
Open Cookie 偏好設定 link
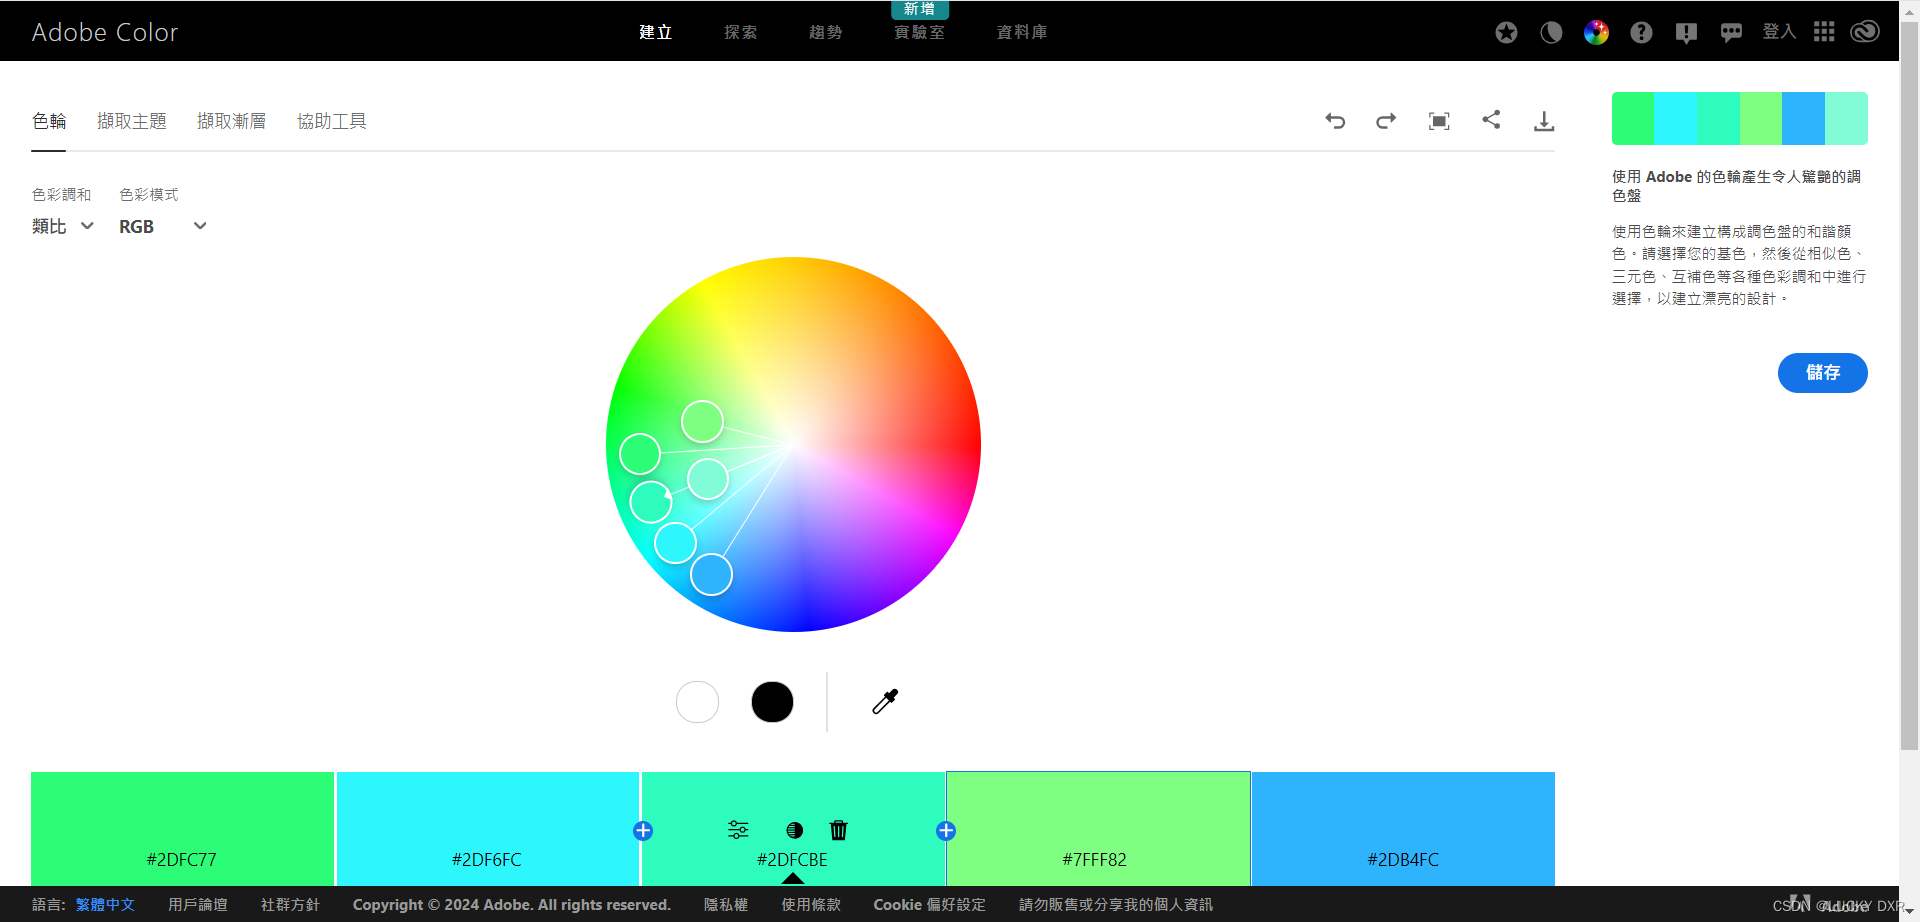(930, 904)
